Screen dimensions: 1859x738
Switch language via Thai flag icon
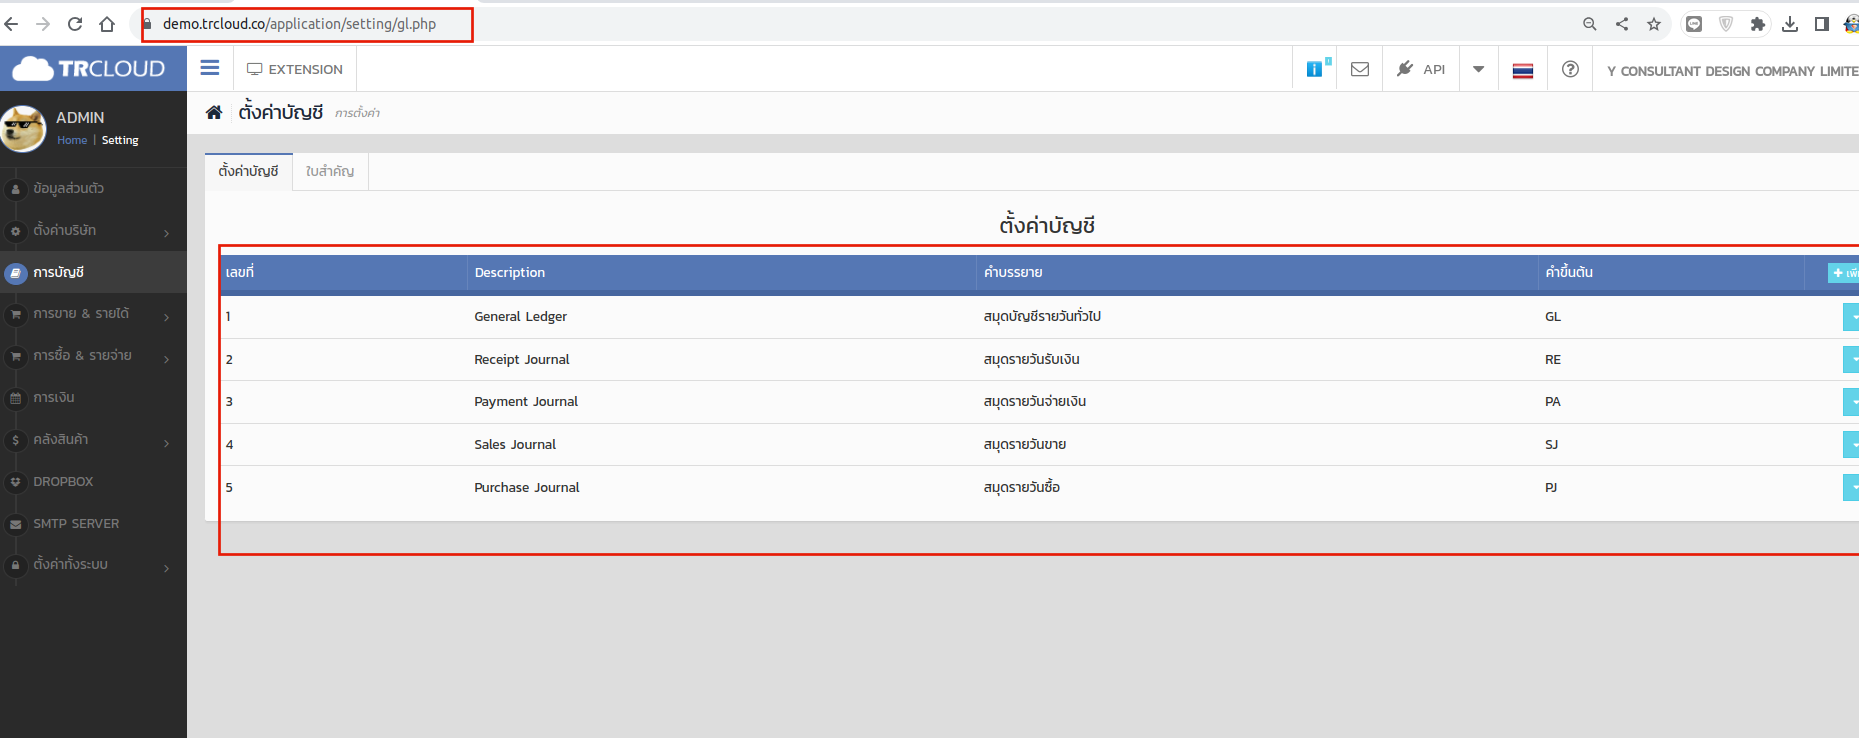tap(1523, 70)
